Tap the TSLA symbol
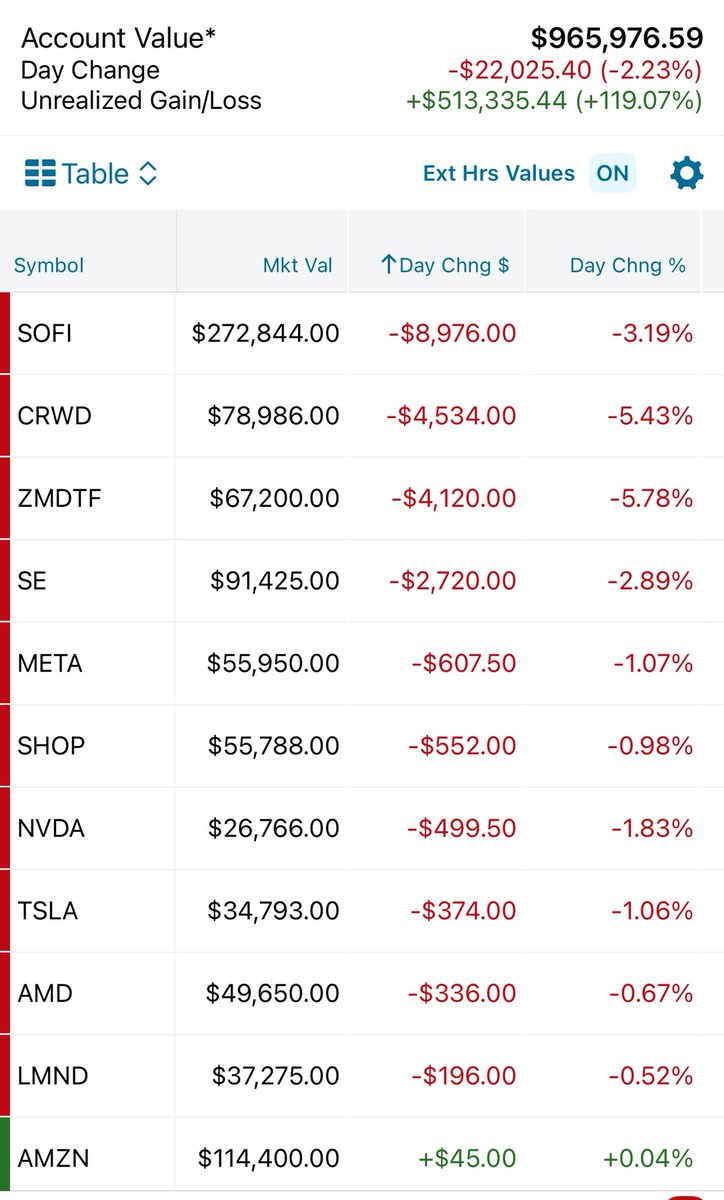 [x=47, y=911]
